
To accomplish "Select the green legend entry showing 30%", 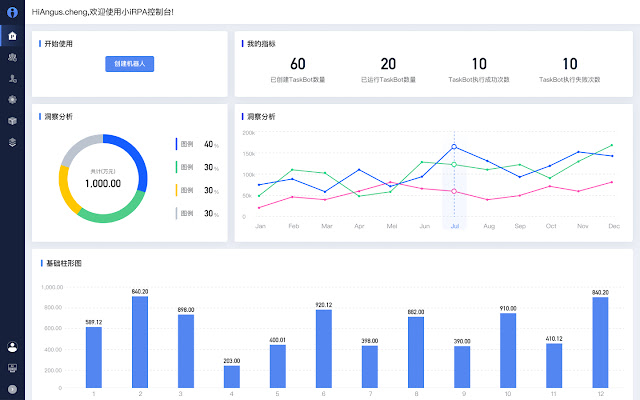I will coord(198,167).
